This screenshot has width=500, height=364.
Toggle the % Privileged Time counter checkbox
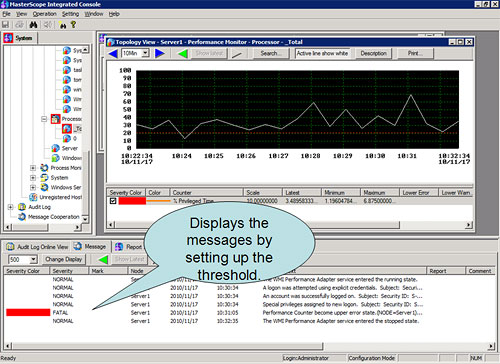tap(113, 201)
